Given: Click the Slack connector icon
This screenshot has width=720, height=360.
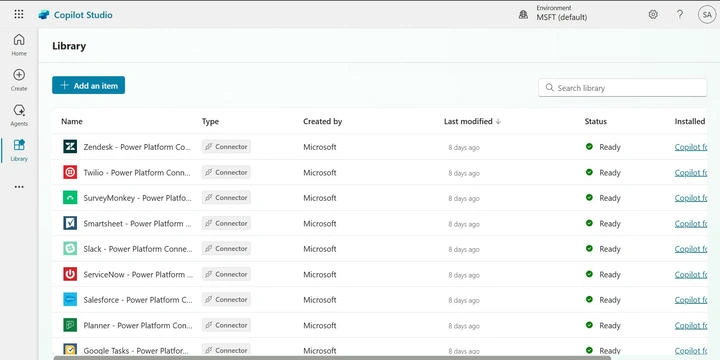Looking at the screenshot, I should (x=70, y=248).
